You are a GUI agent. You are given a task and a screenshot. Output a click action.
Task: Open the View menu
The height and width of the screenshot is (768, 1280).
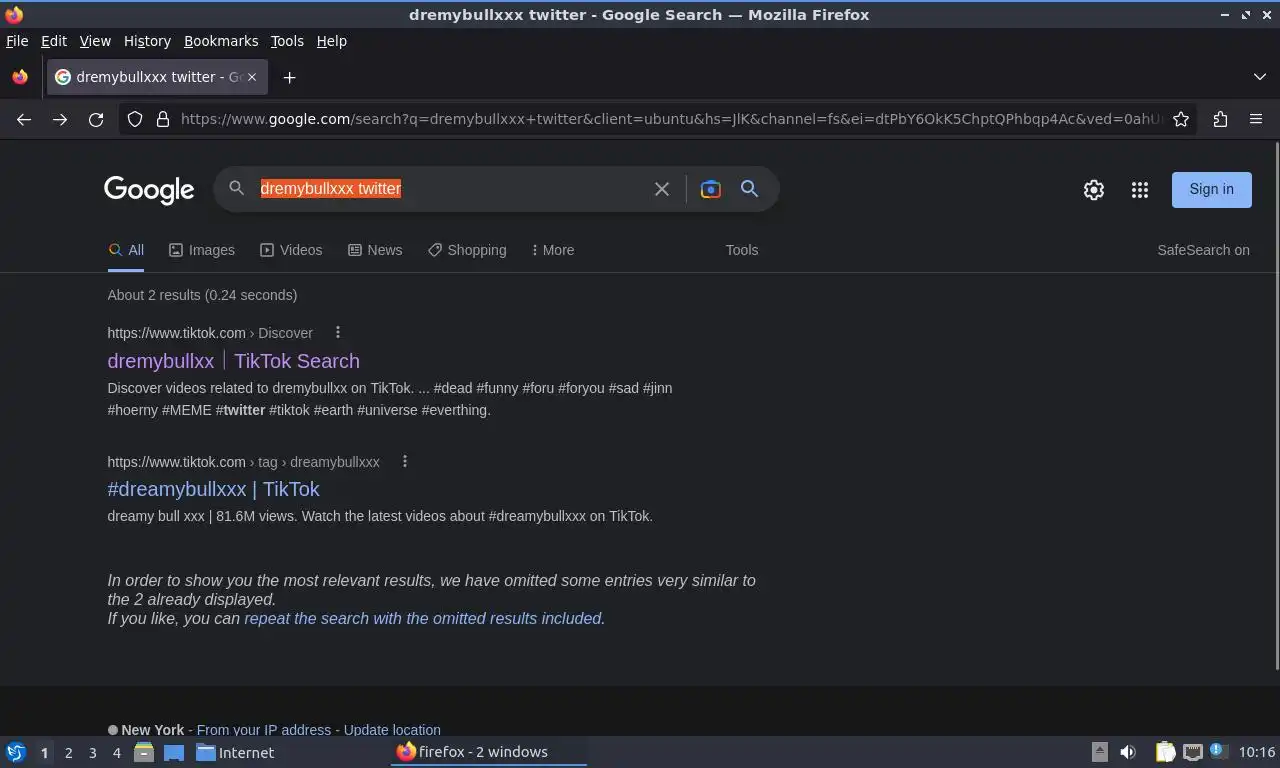click(x=95, y=41)
